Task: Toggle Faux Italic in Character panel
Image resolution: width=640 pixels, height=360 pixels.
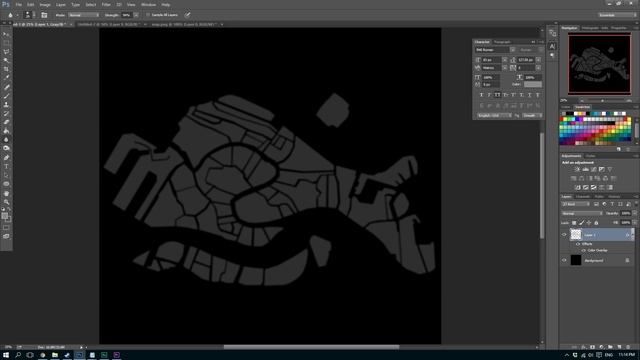Action: [x=489, y=95]
